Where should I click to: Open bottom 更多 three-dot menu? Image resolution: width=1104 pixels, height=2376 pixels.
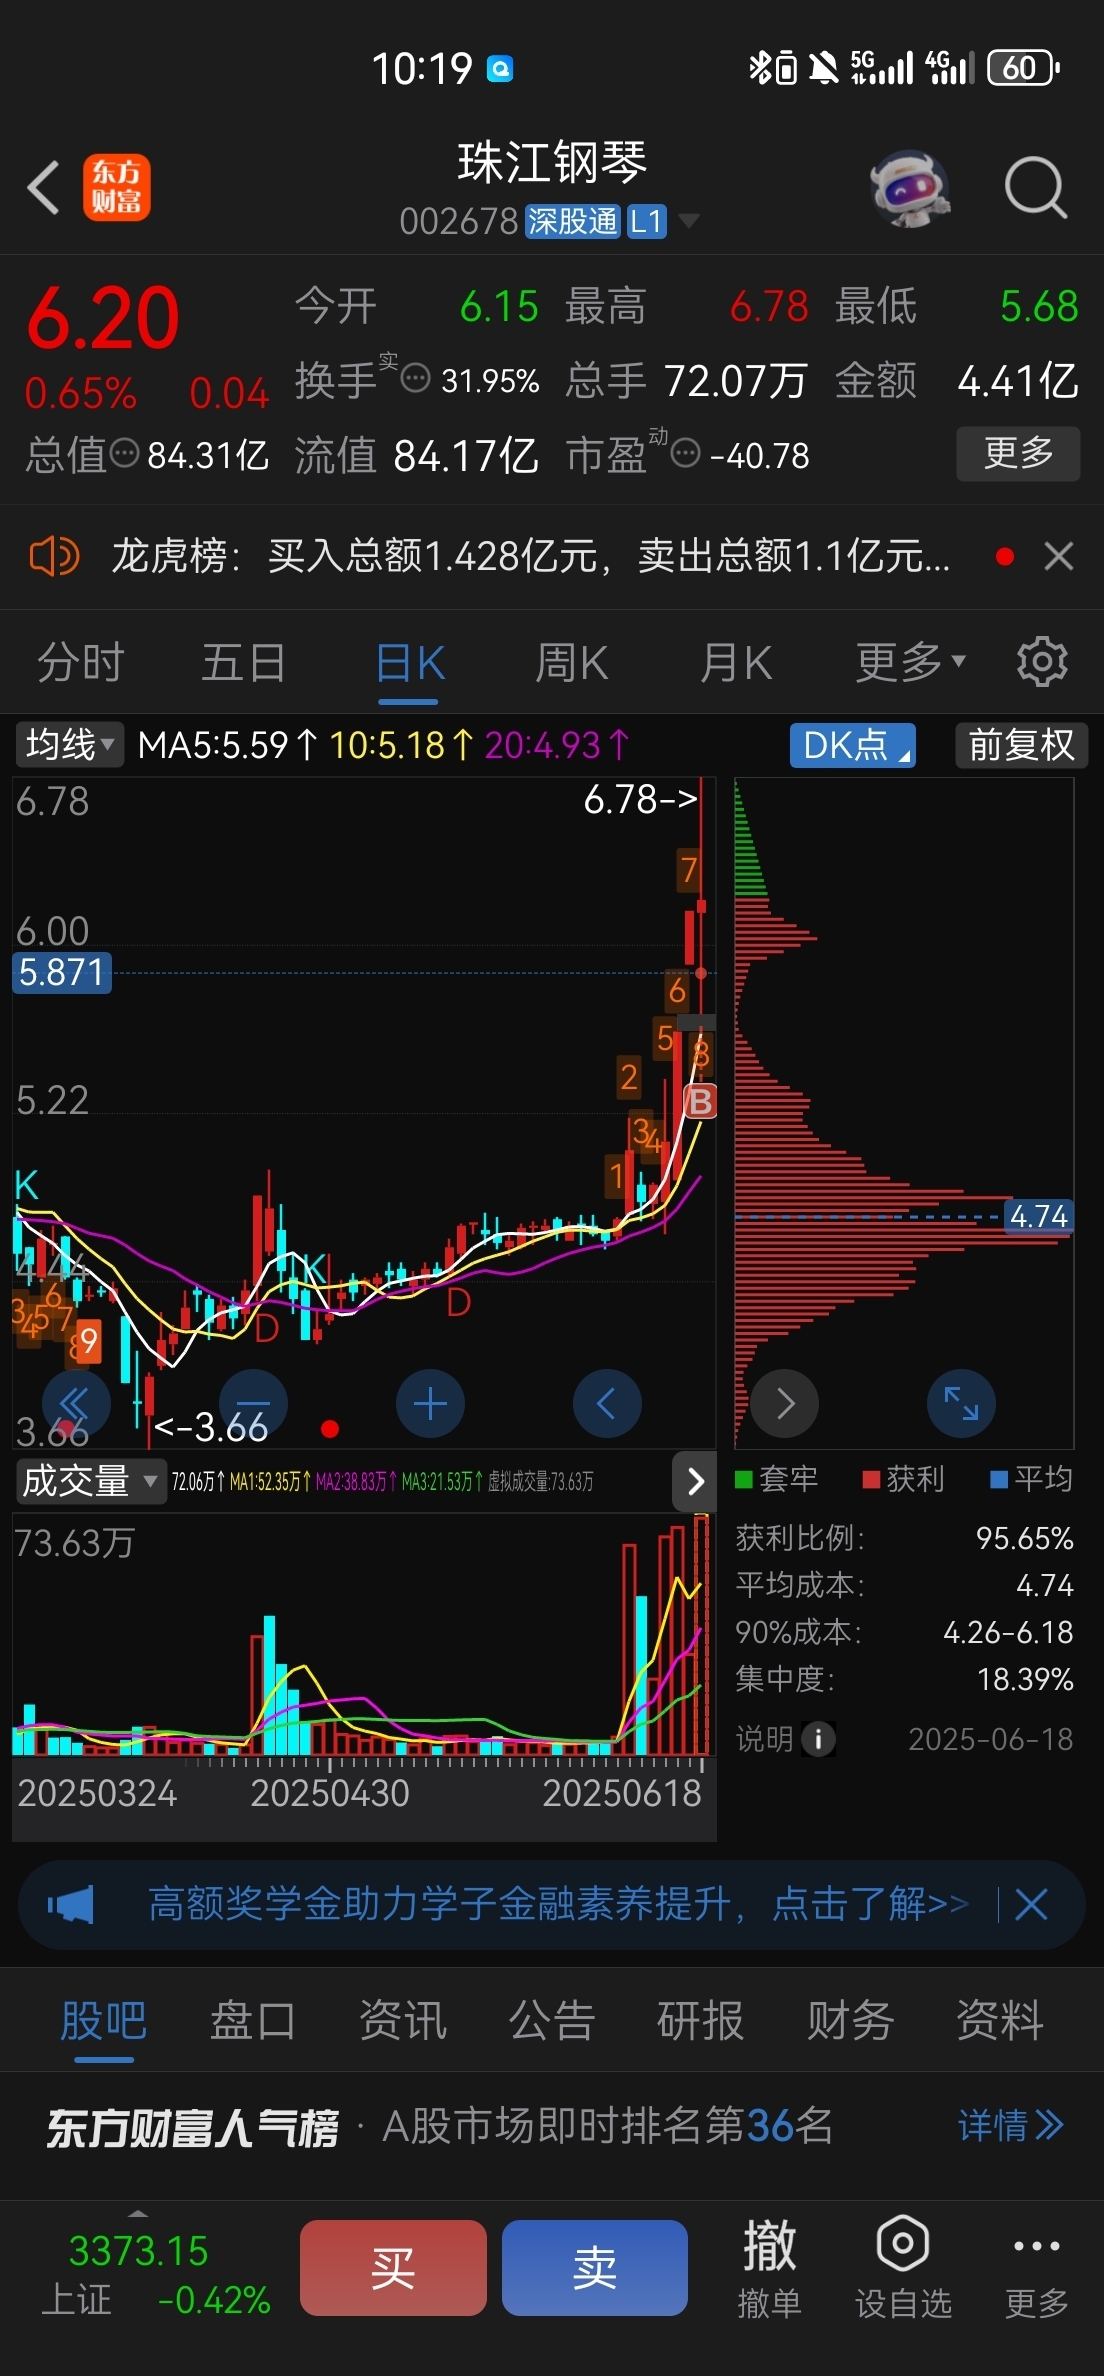point(1036,2267)
